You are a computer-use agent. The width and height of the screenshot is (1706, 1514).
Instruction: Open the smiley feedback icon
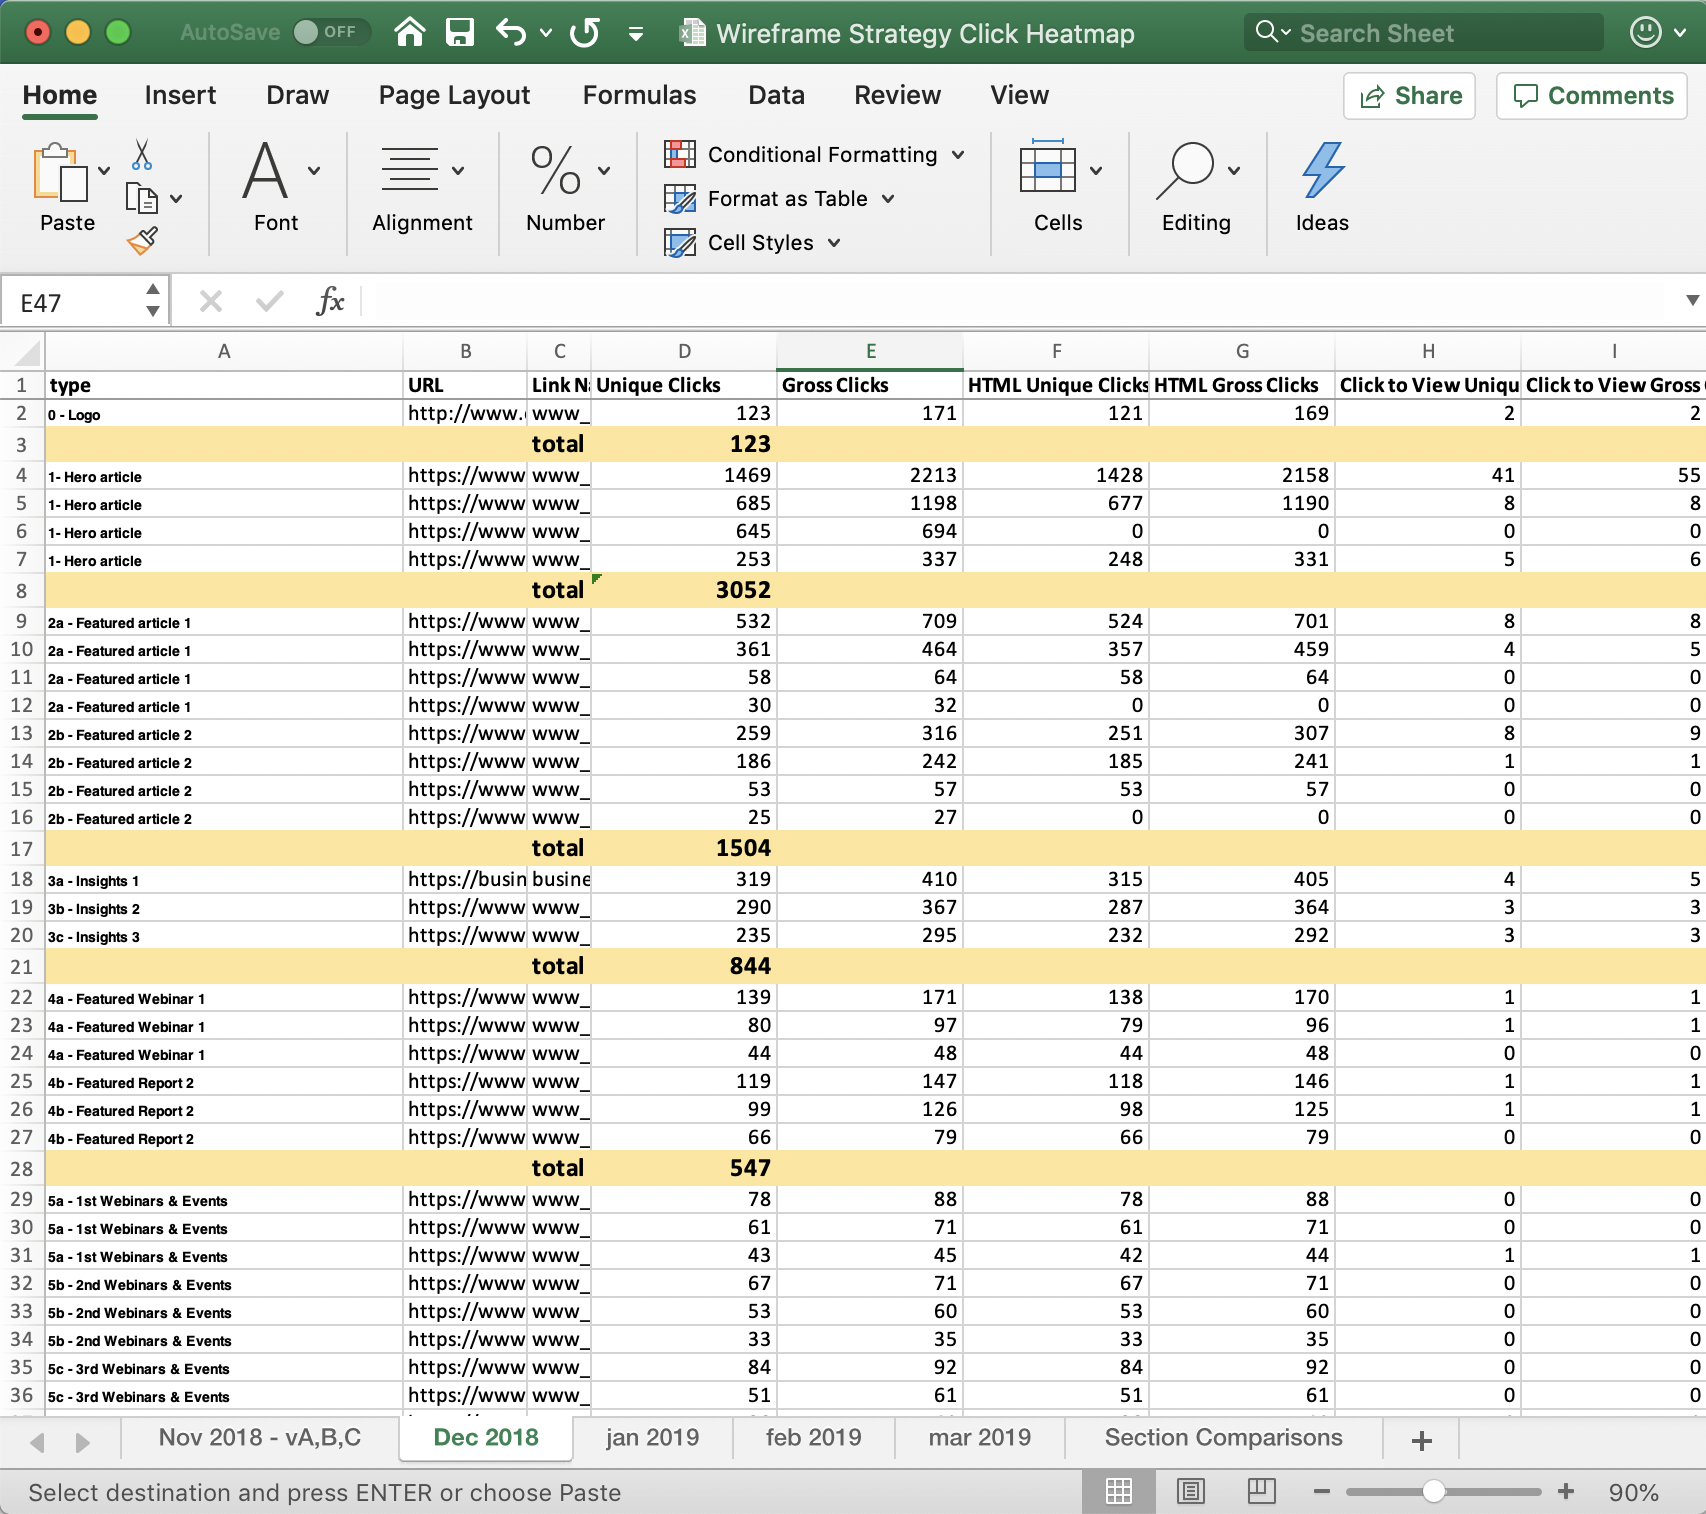(x=1646, y=32)
